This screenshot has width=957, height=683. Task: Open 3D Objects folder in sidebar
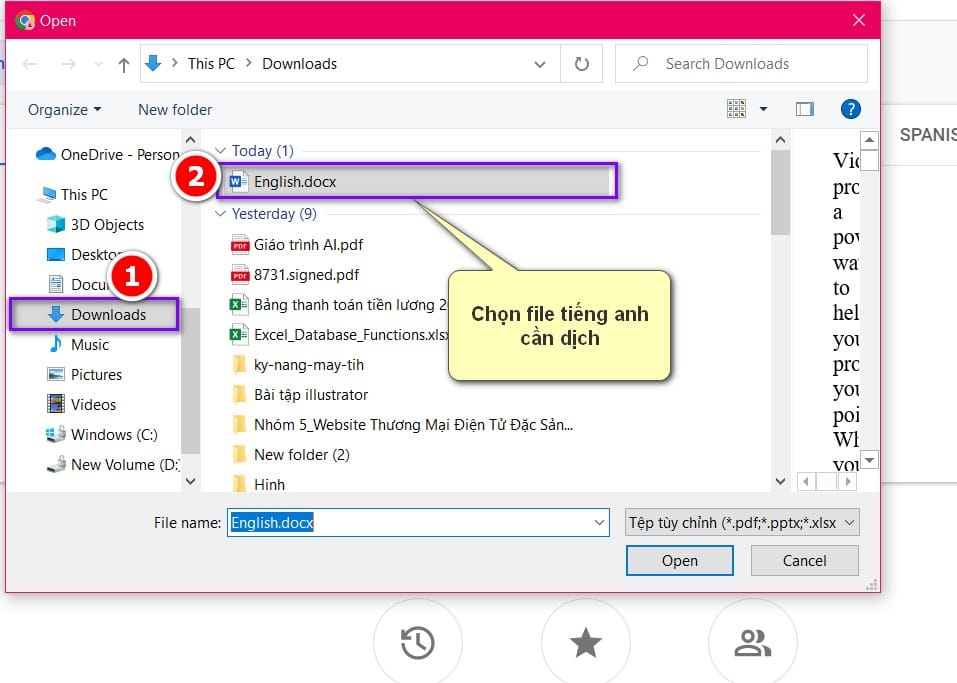96,225
